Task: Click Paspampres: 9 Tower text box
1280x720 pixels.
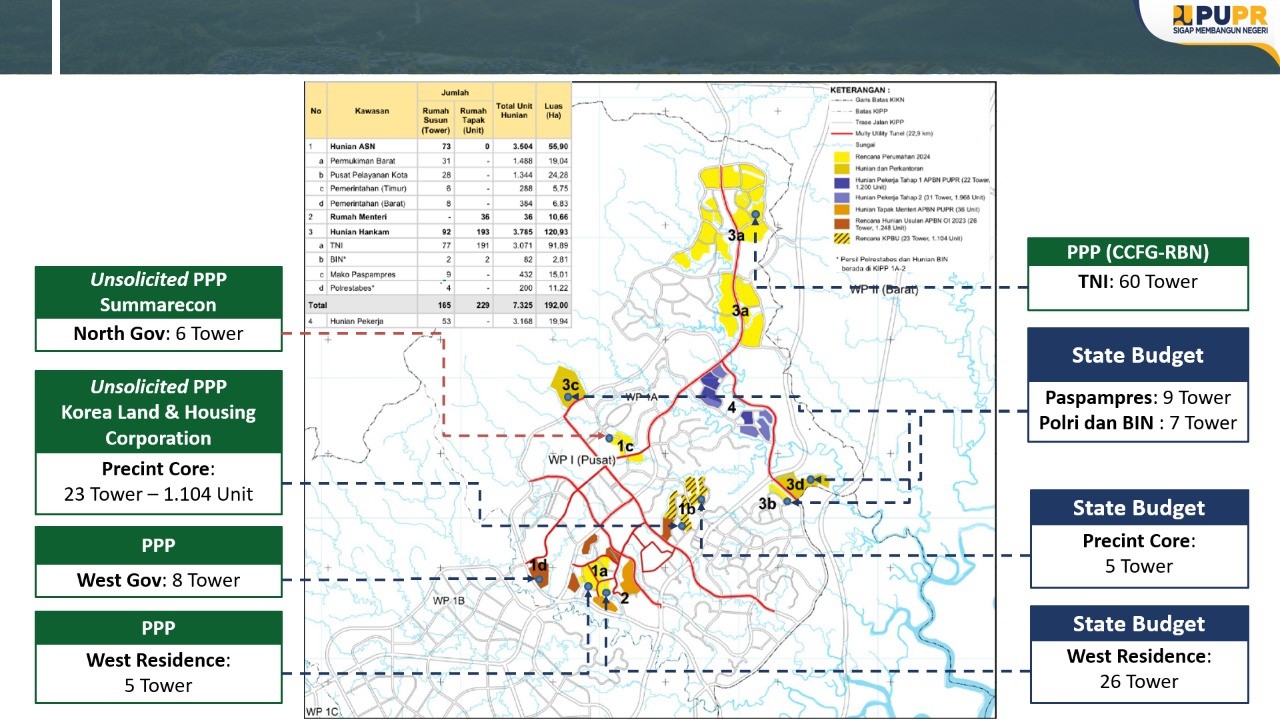Action: click(x=1138, y=397)
